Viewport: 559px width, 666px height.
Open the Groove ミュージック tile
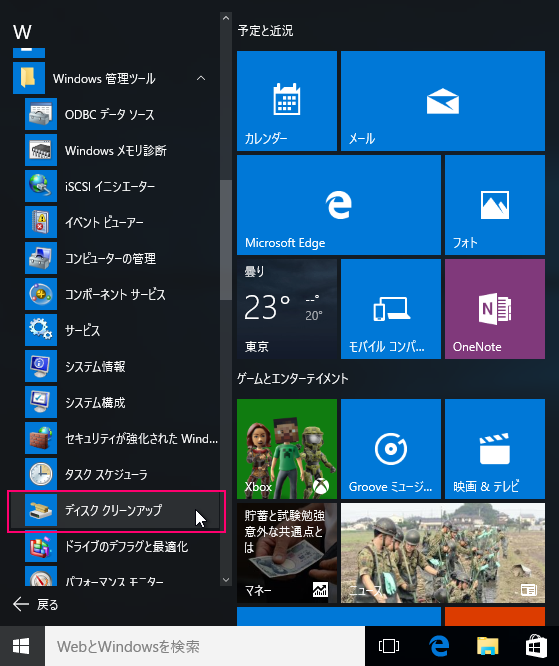[x=391, y=449]
